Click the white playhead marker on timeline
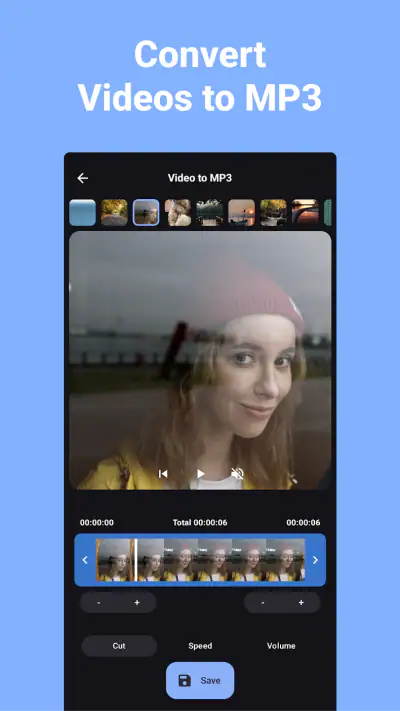This screenshot has width=400, height=711. click(136, 560)
